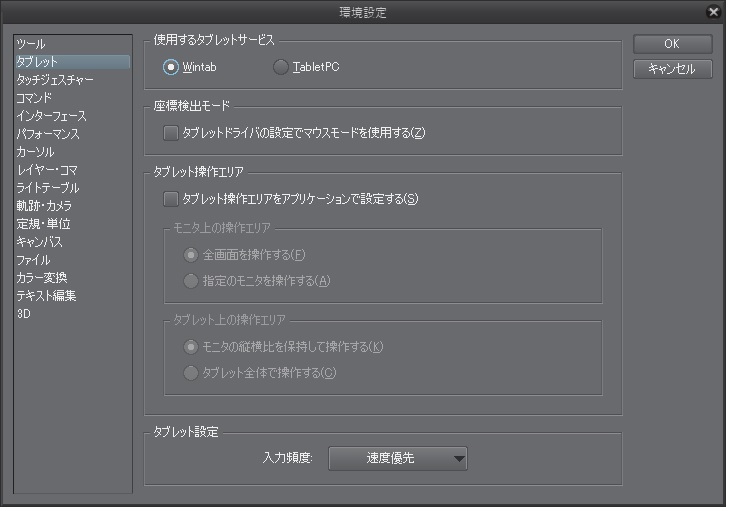Open the タッチジェスチャー category
The height and width of the screenshot is (511, 729).
click(73, 80)
